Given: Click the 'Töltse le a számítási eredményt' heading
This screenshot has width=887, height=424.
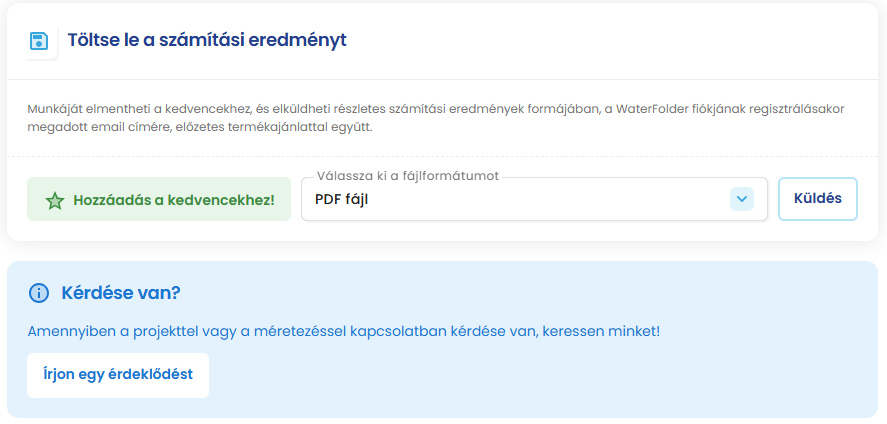Looking at the screenshot, I should (207, 41).
